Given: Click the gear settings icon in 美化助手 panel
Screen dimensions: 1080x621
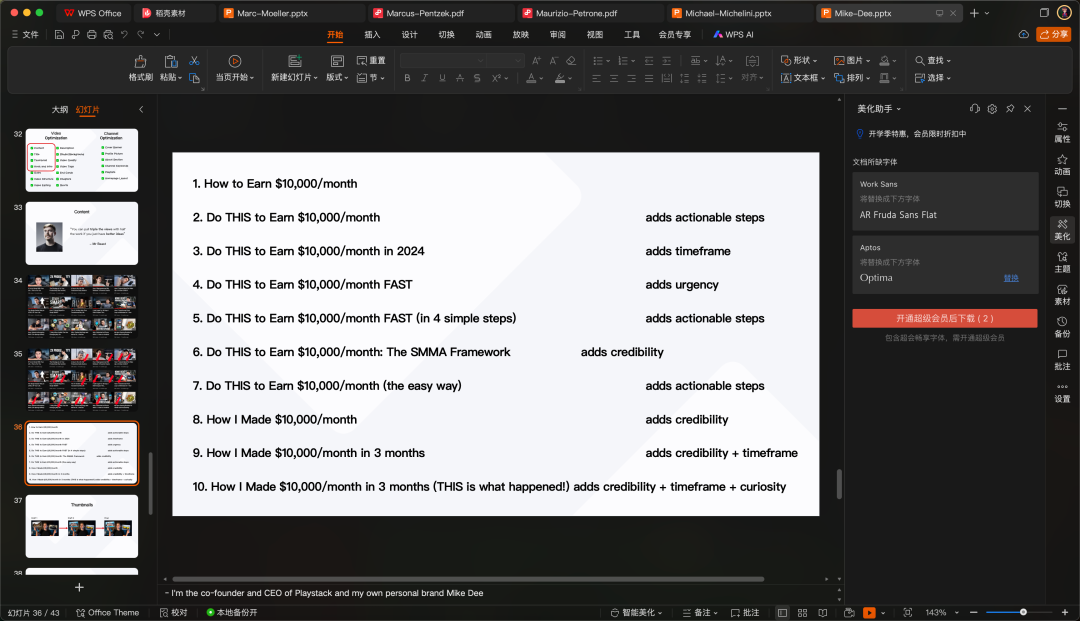Looking at the screenshot, I should (x=992, y=109).
